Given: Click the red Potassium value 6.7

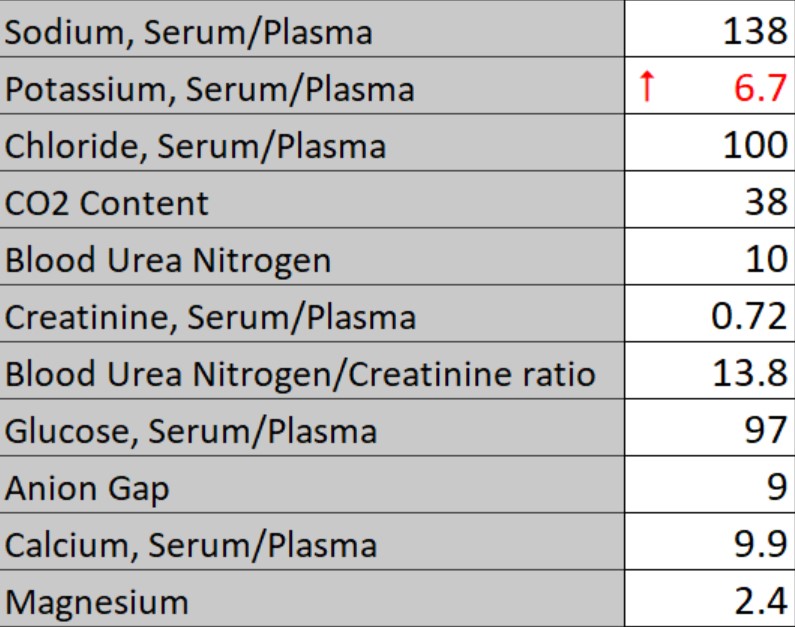Looking at the screenshot, I should pos(761,89).
